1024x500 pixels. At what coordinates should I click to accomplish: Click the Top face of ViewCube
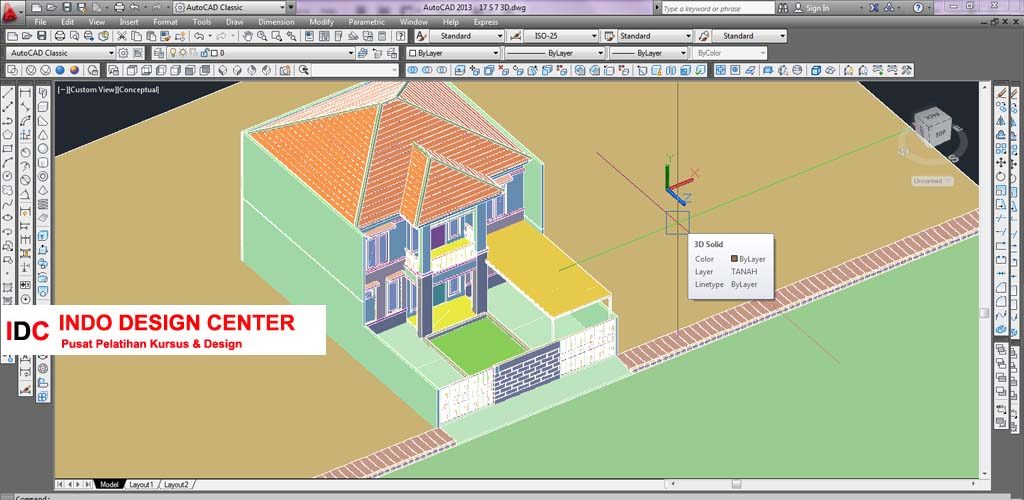(940, 133)
